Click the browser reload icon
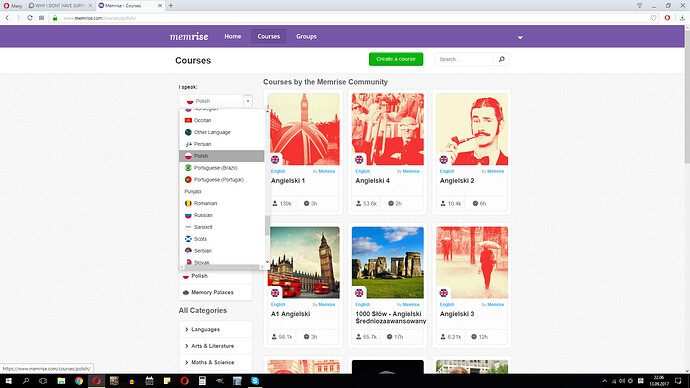The width and height of the screenshot is (690, 388). [30, 18]
